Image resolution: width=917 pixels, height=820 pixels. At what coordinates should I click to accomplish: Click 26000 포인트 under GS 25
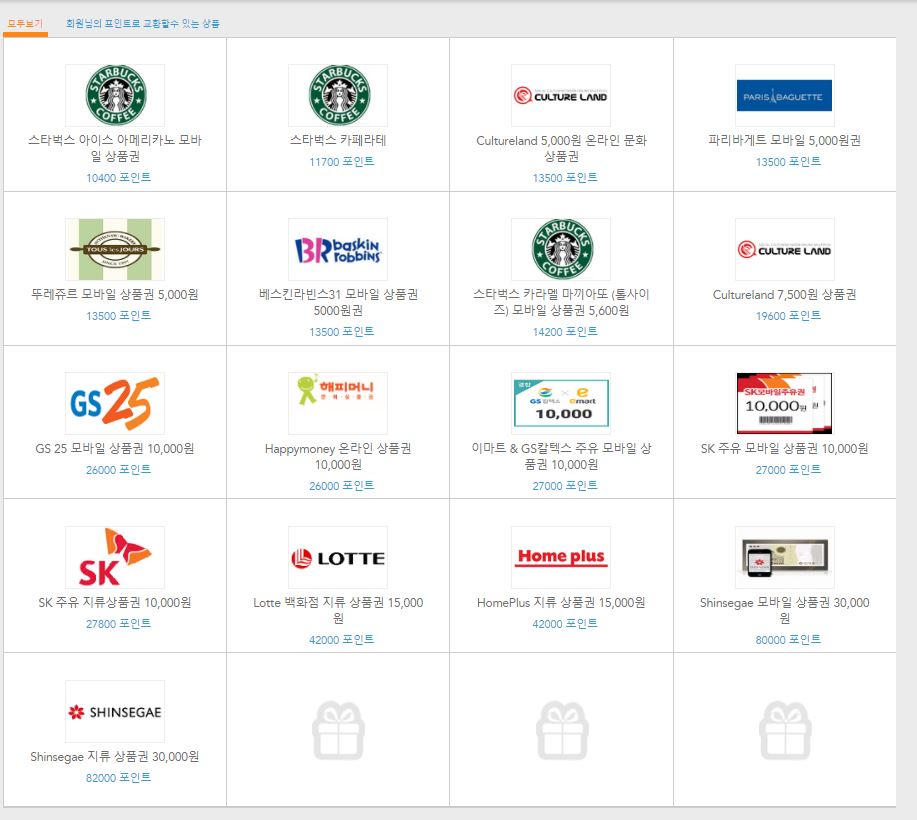pos(118,470)
